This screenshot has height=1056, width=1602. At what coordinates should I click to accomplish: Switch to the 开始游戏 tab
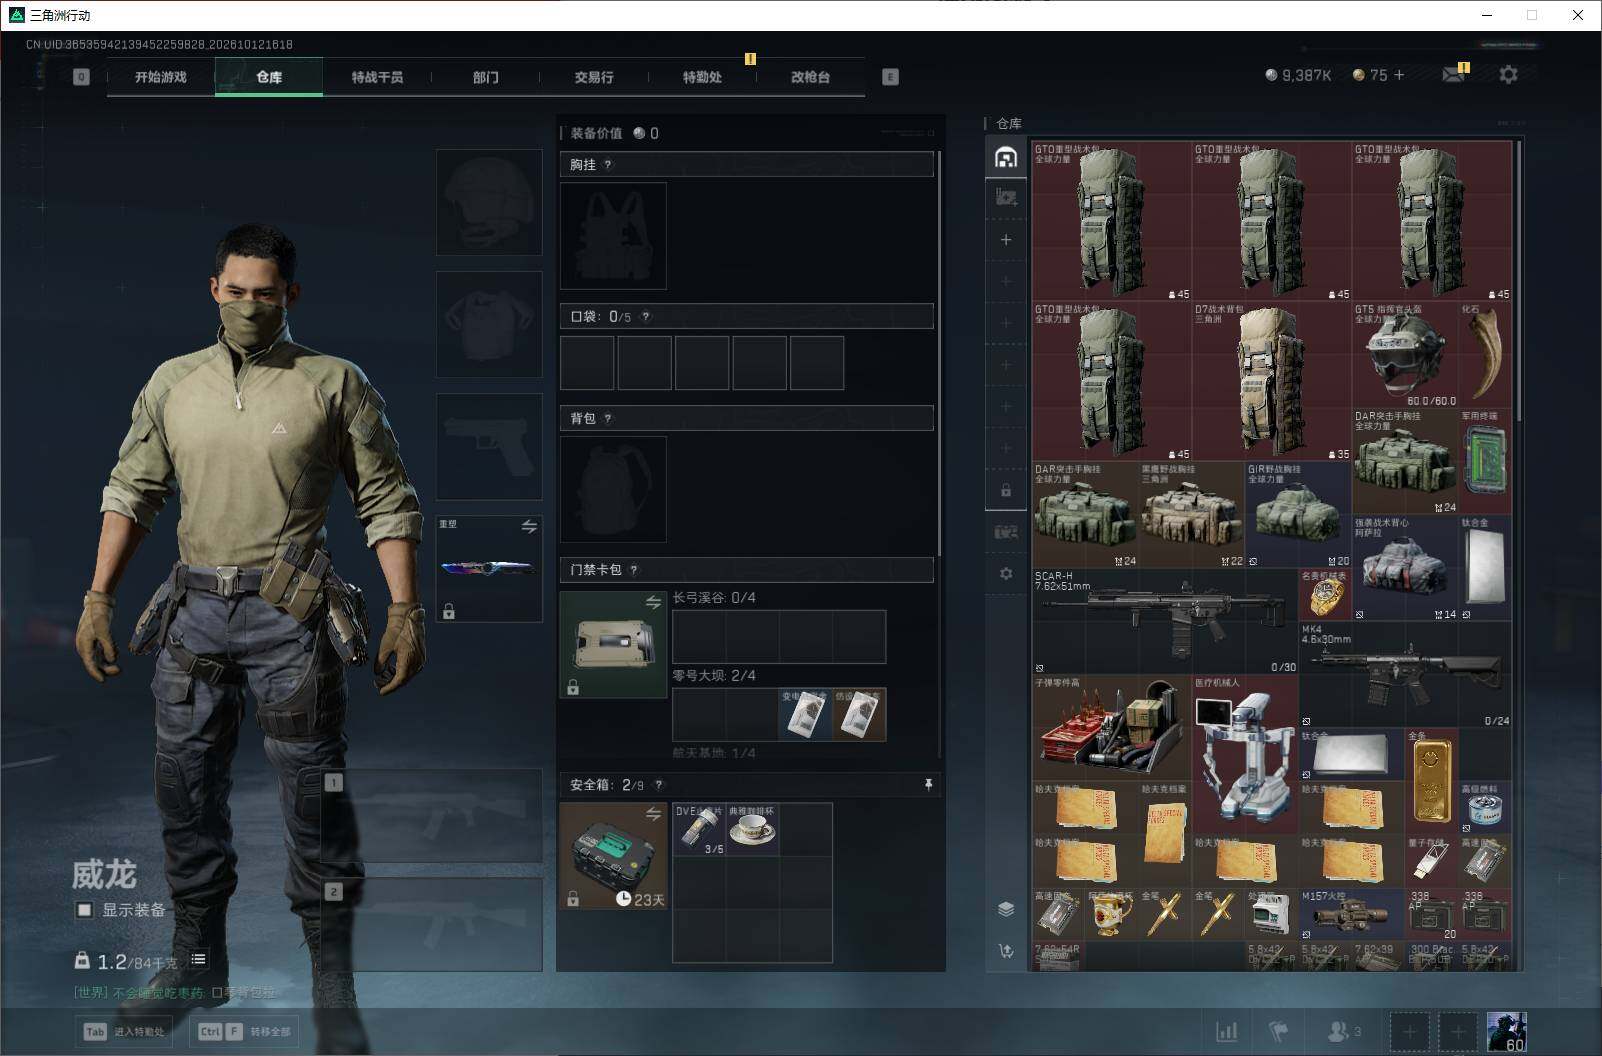pyautogui.click(x=161, y=77)
